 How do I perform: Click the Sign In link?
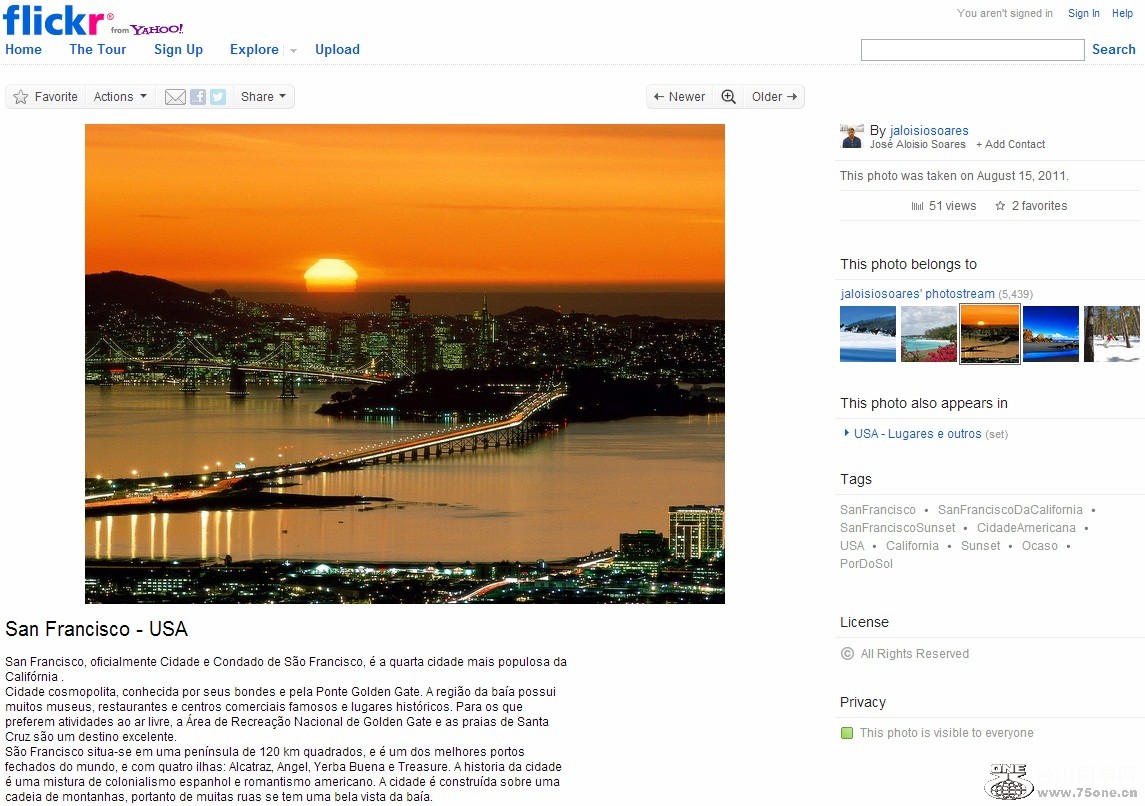tap(1083, 13)
